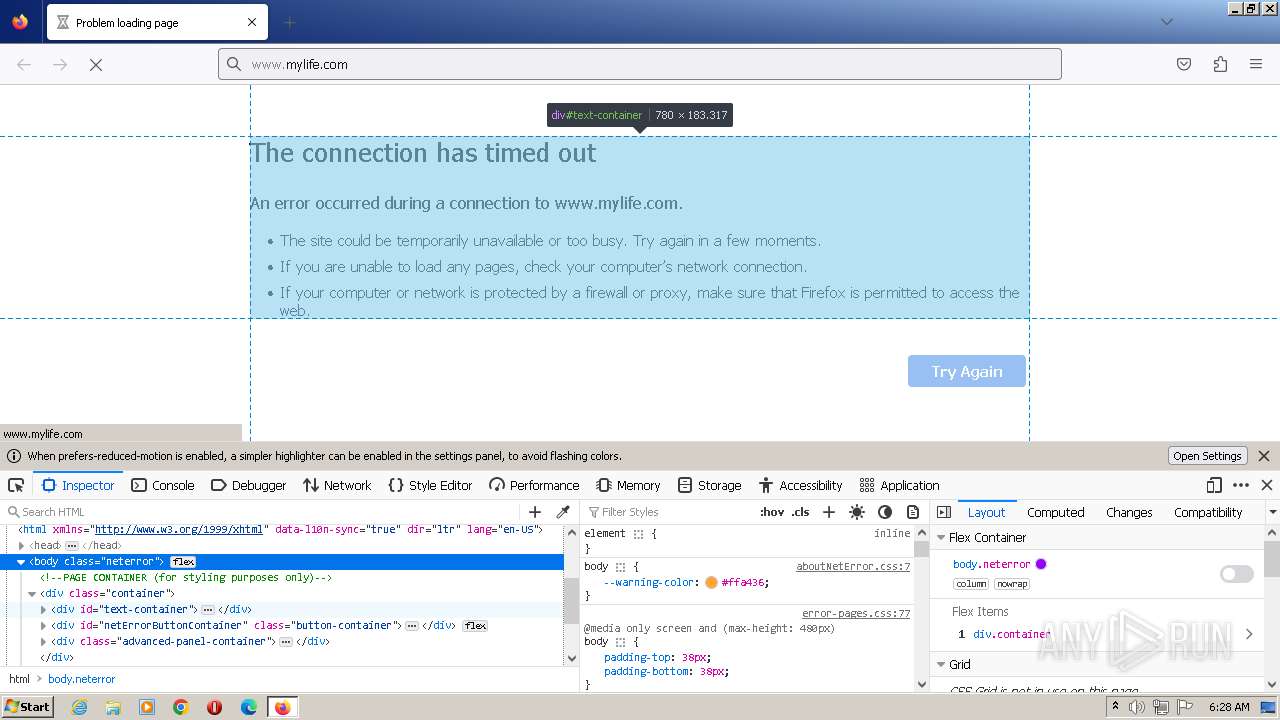Open the Network tab
Viewport: 1280px width, 720px height.
(x=337, y=485)
